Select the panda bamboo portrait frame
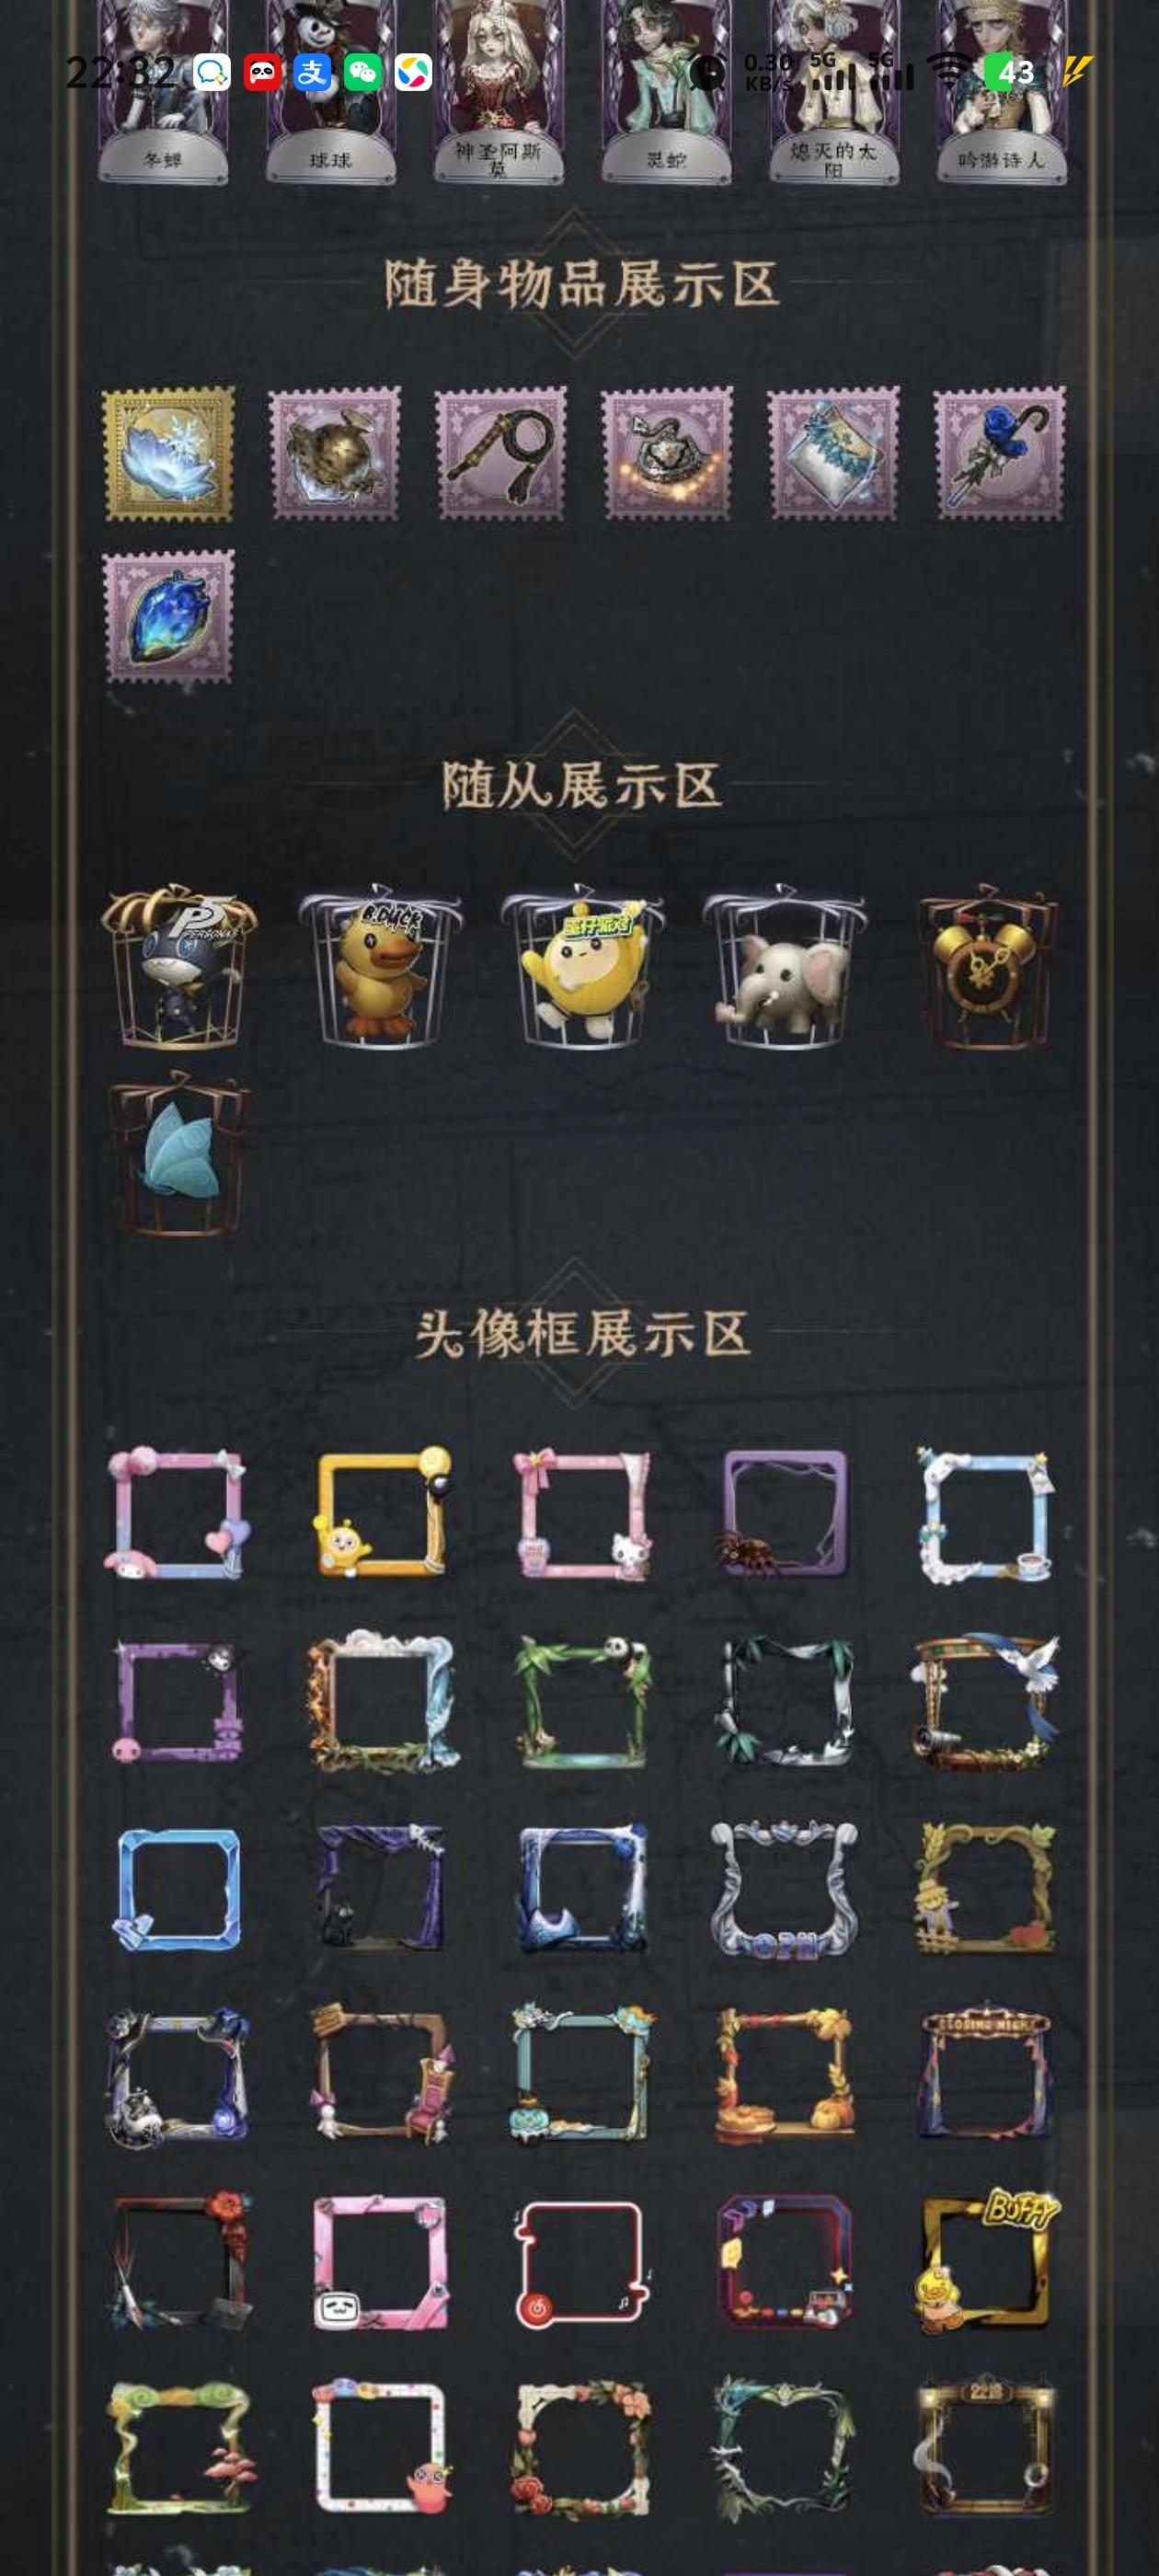The width and height of the screenshot is (1159, 2576). [583, 1702]
